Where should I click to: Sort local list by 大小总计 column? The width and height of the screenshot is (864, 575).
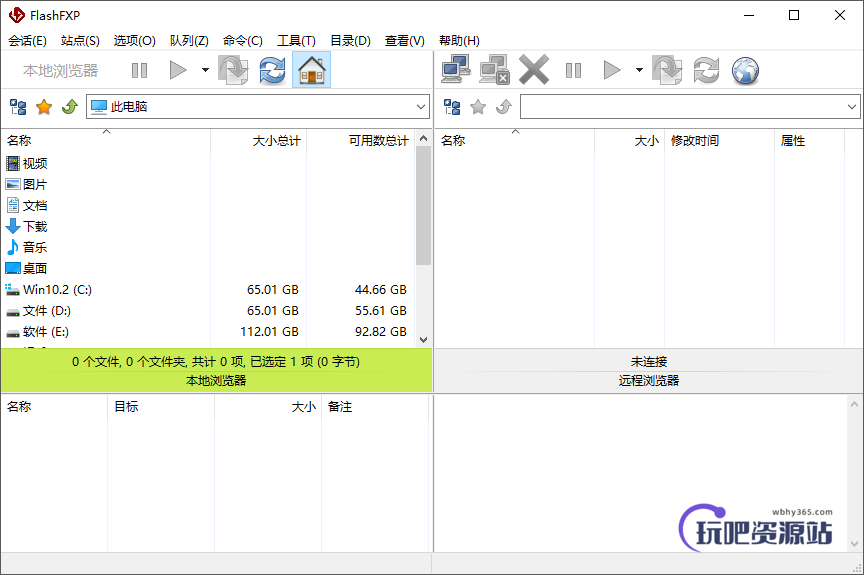[x=258, y=141]
